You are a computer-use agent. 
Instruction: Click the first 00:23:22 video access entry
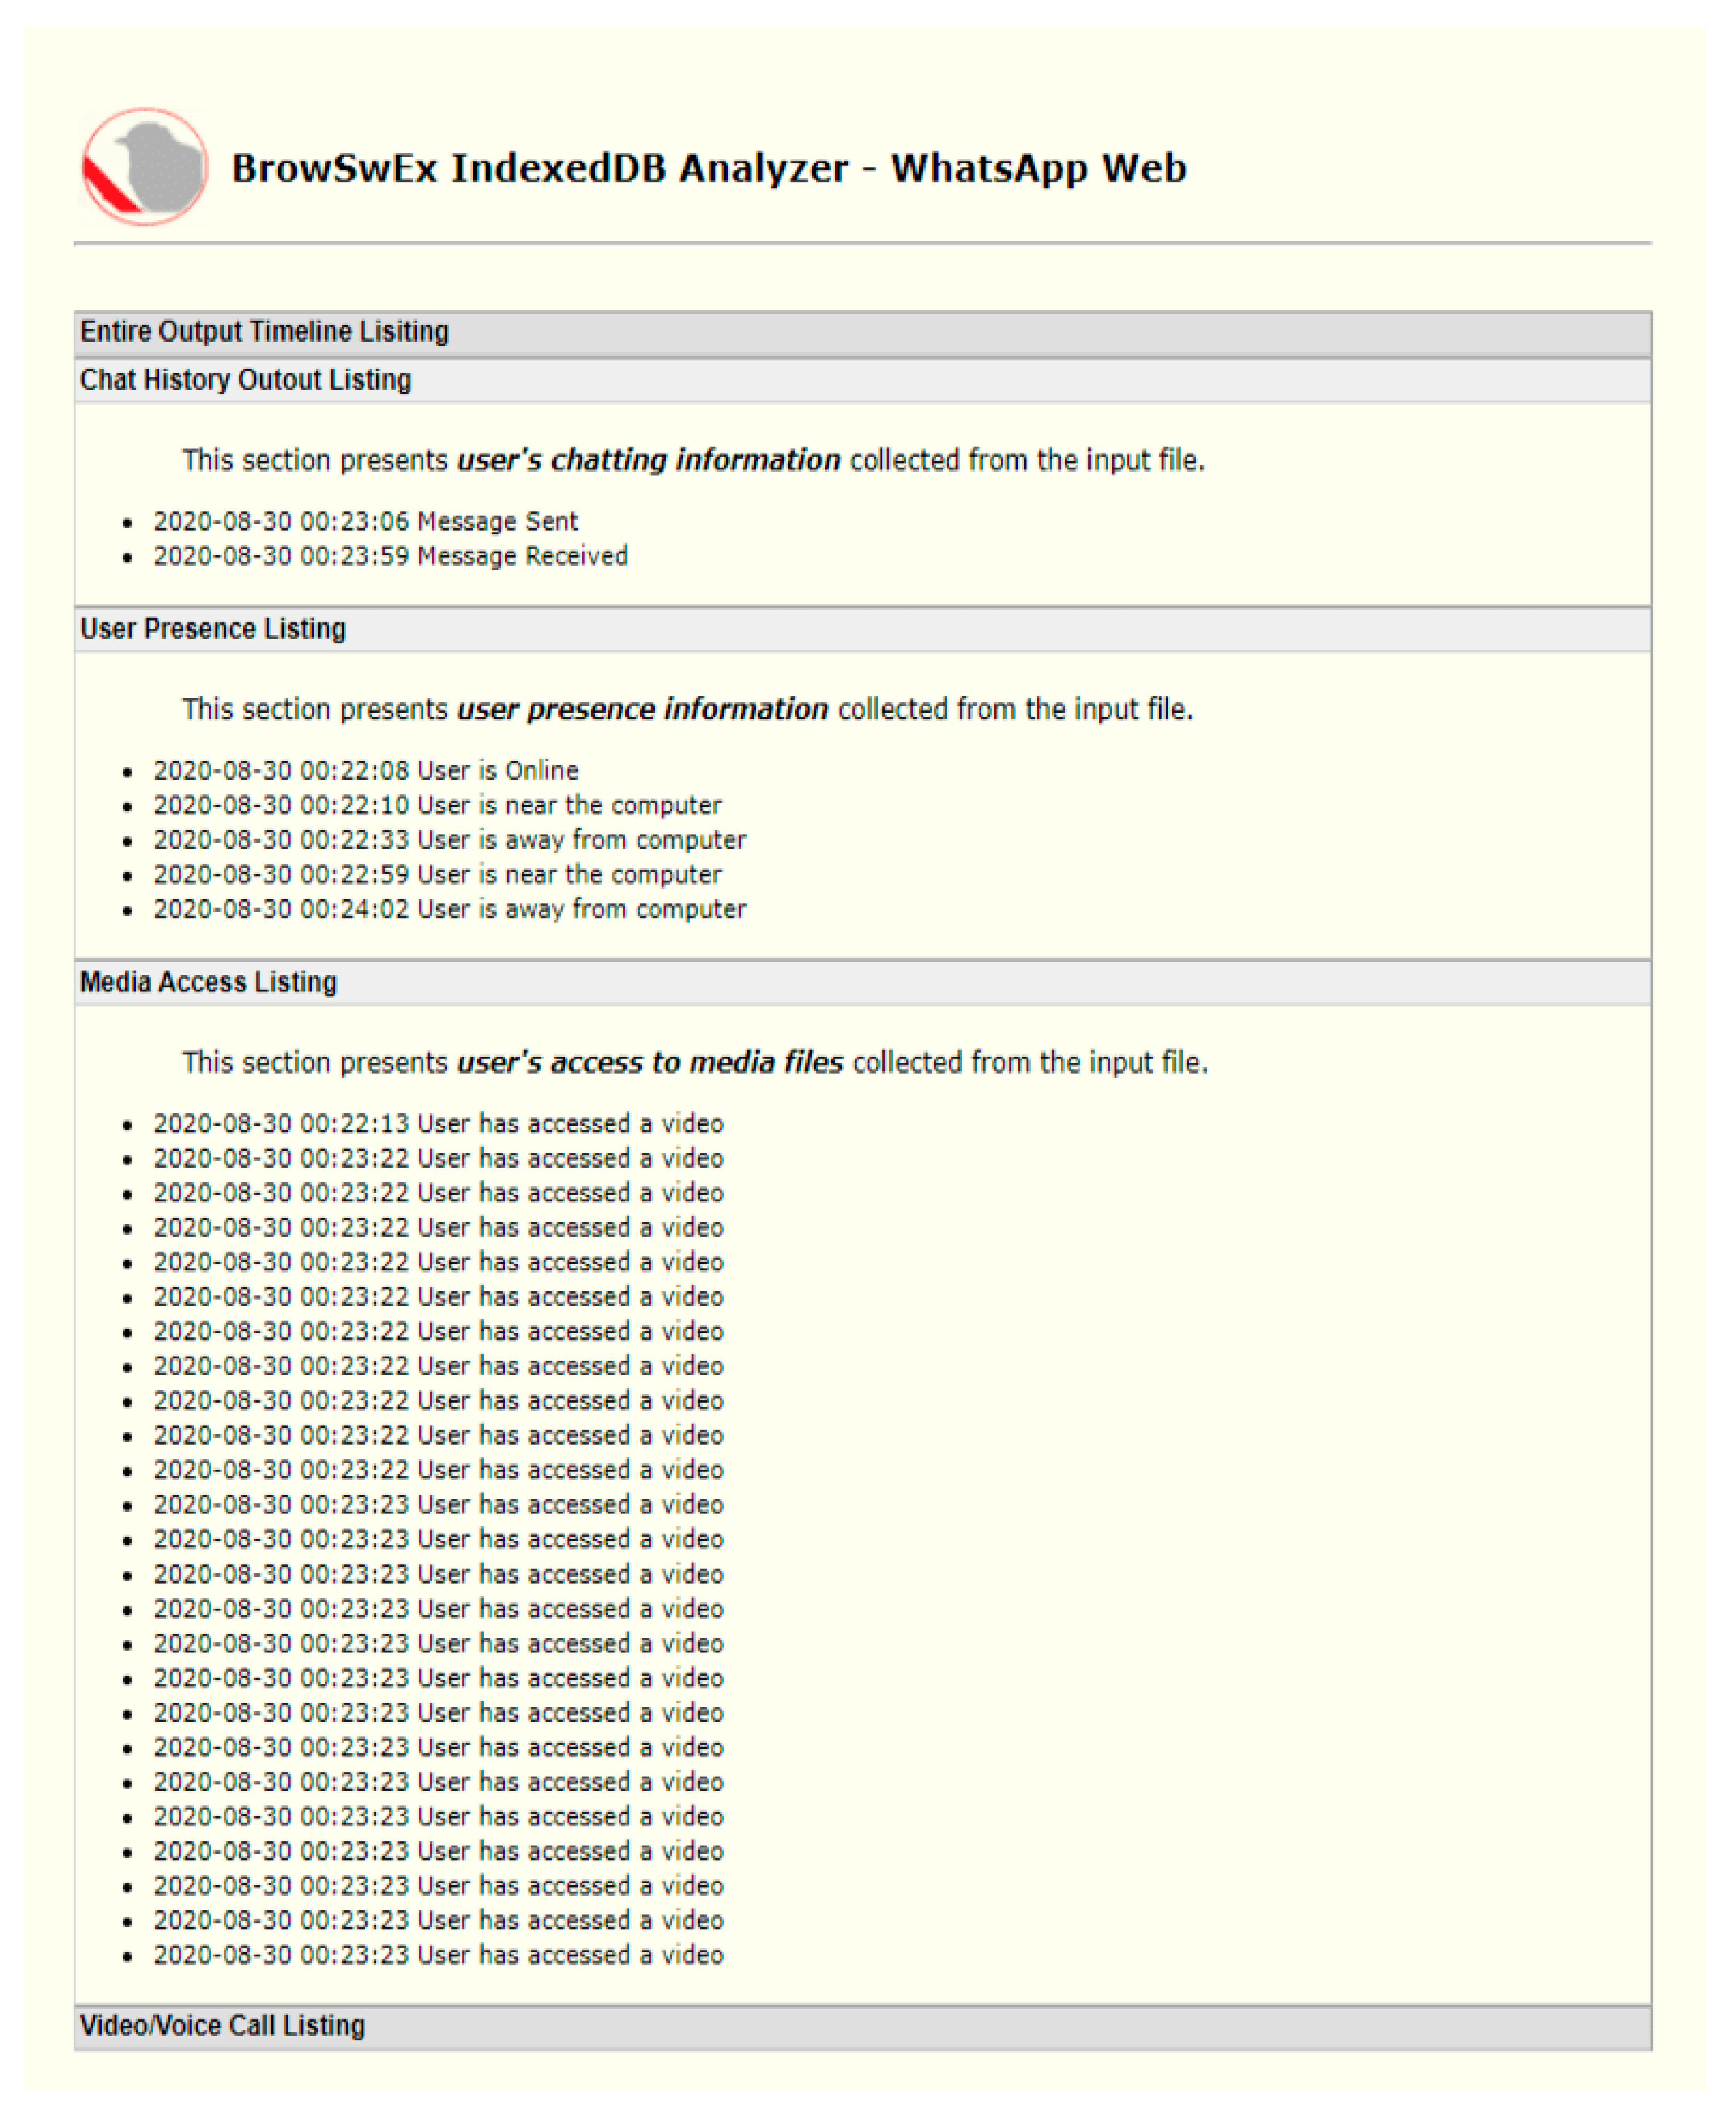[438, 1158]
